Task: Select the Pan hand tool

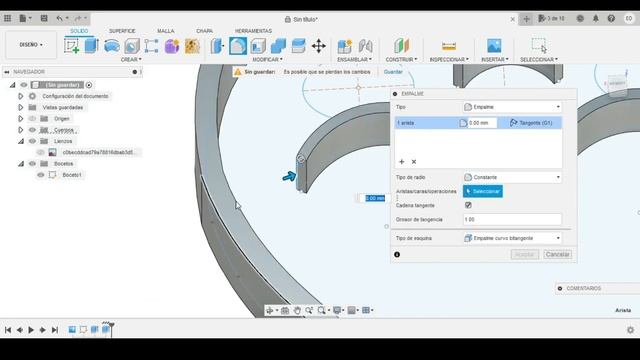Action: click(x=297, y=310)
